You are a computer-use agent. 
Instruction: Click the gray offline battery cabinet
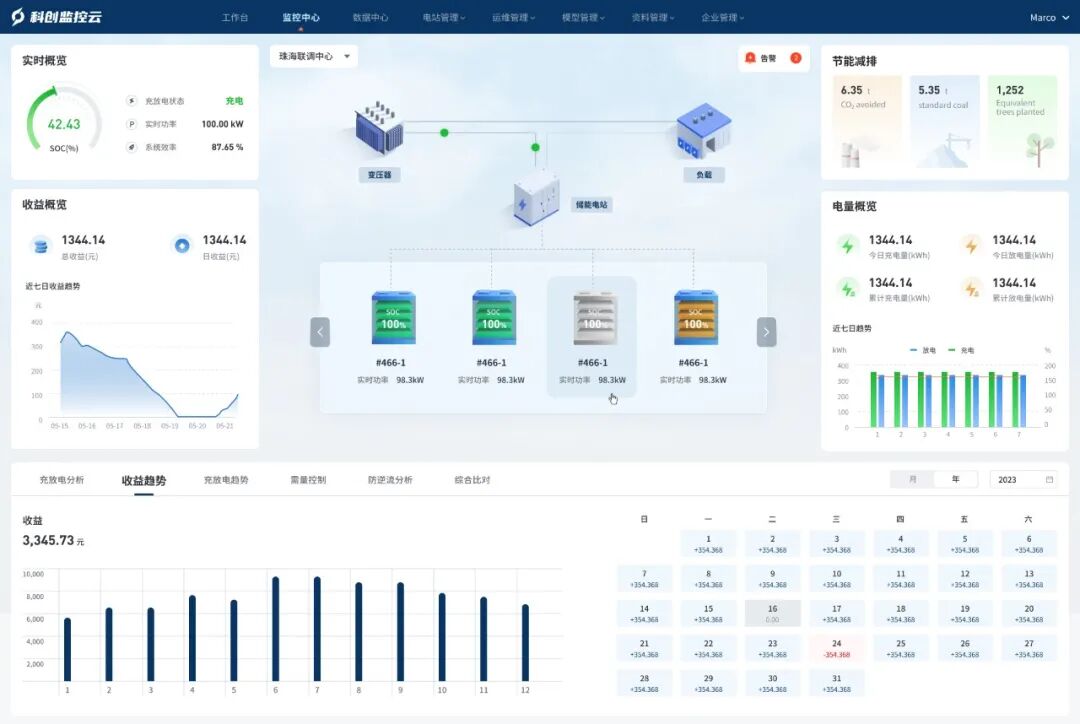(592, 317)
